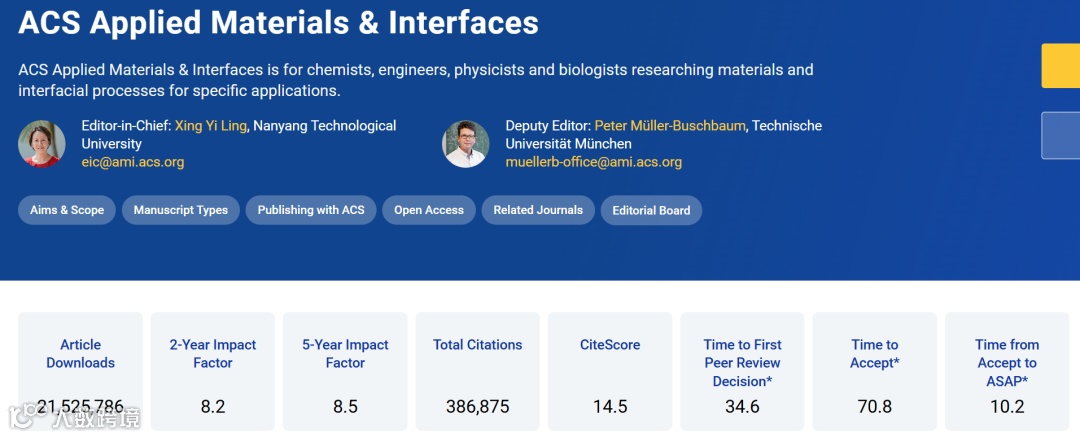Click the 8.5 impact factor value
Screen dimensions: 1080x437
tap(345, 407)
